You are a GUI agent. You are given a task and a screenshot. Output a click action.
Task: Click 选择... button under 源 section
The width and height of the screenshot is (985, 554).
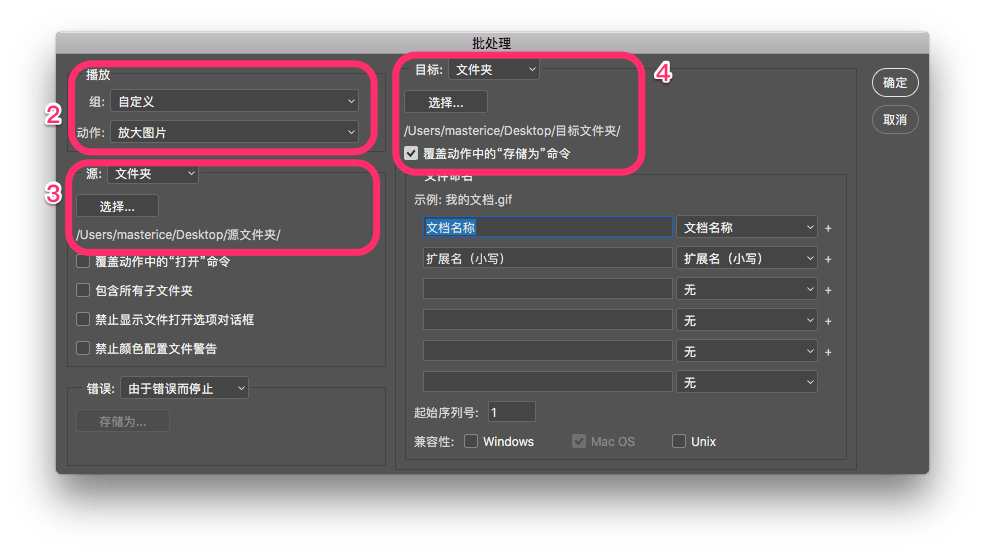click(117, 206)
